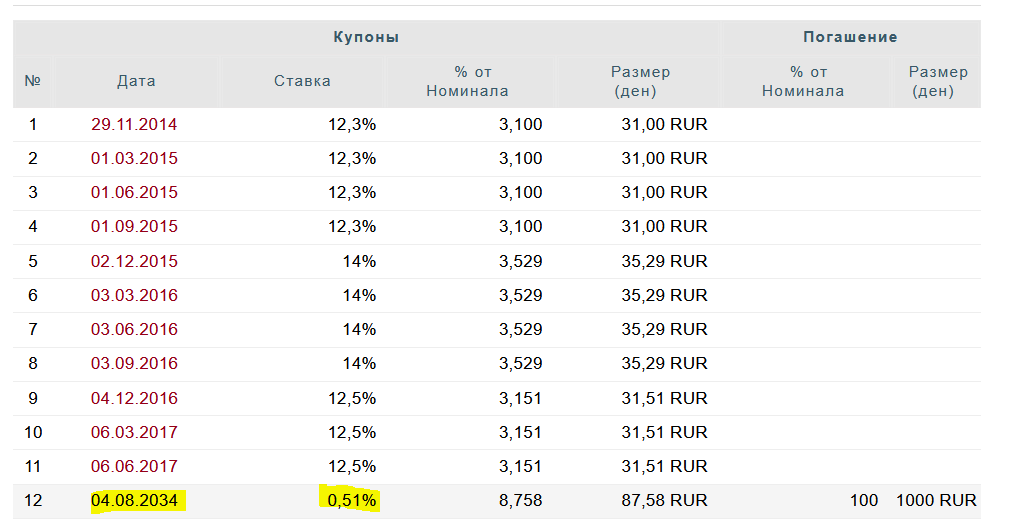
Task: Click the highlighted date 04.08.2034
Action: pos(134,500)
